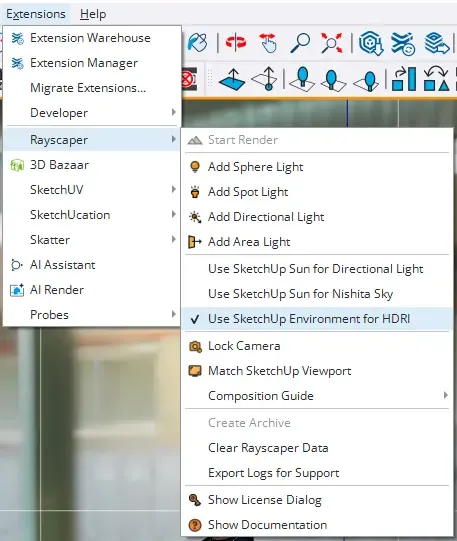Expand the Developer submenu
The height and width of the screenshot is (541, 457).
(92, 113)
